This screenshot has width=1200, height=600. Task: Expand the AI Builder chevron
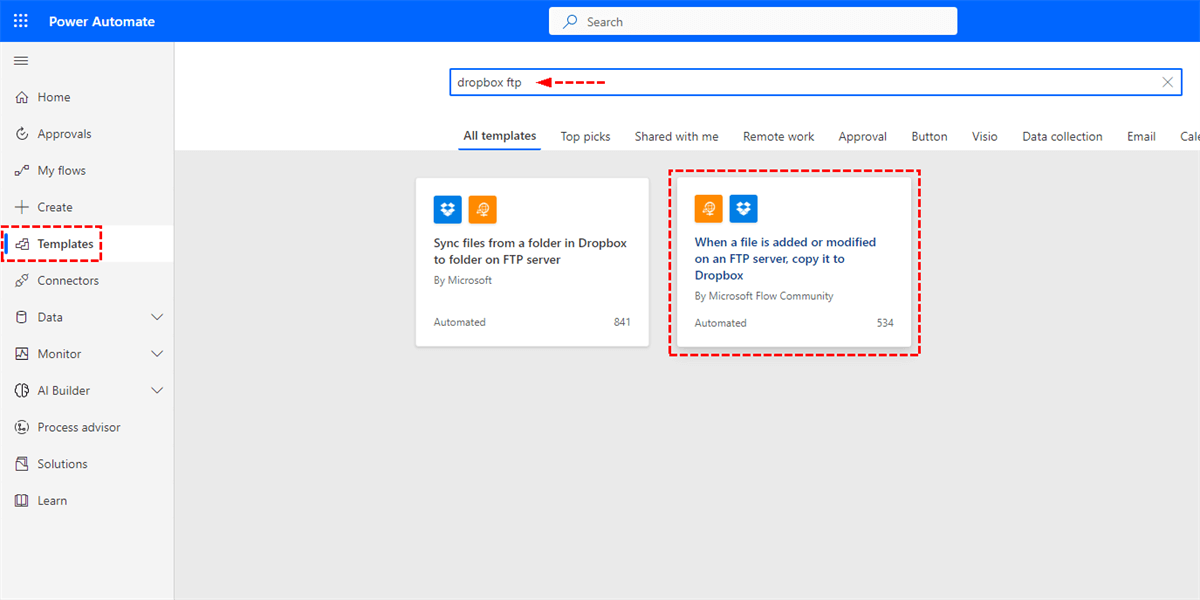click(x=157, y=391)
